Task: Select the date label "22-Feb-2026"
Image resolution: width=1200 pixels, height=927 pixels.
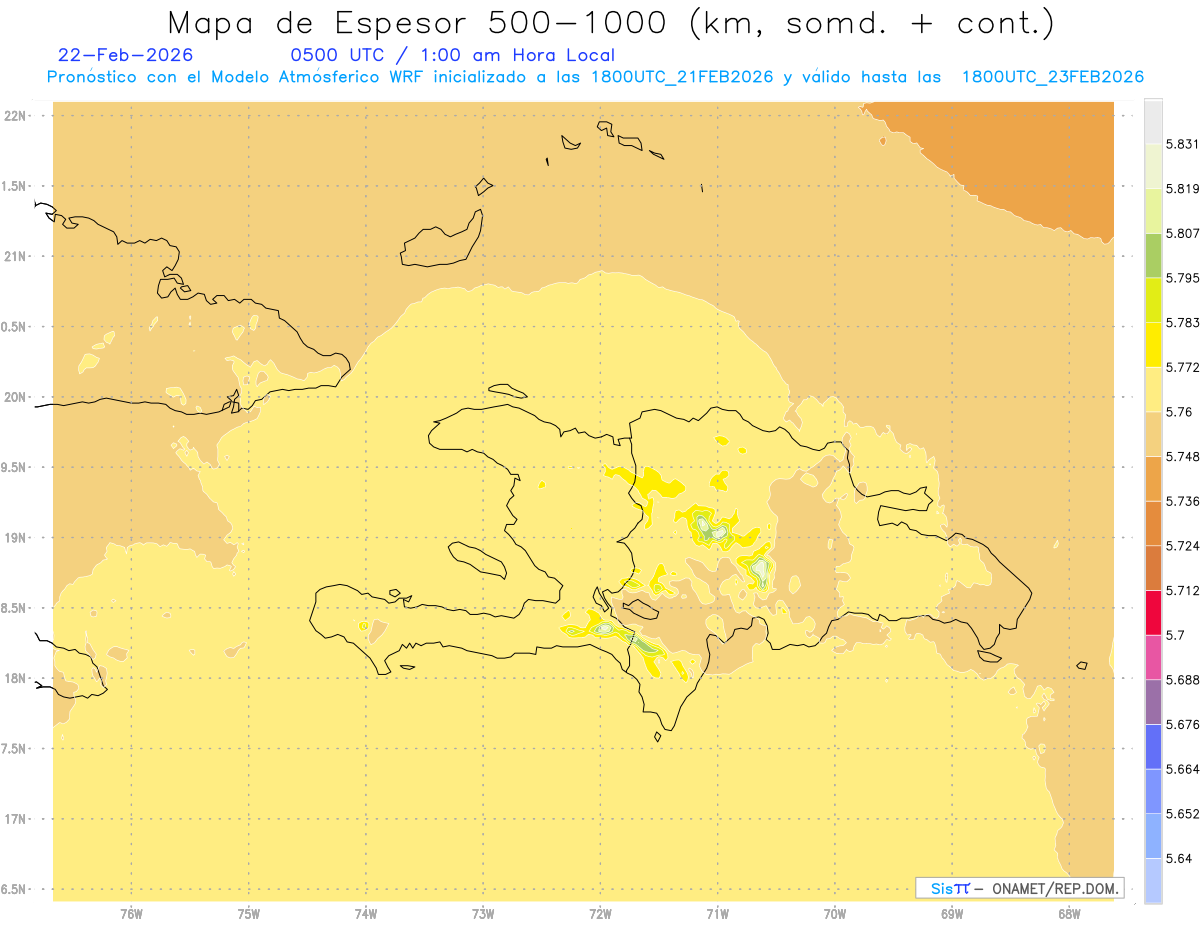Action: click(126, 56)
